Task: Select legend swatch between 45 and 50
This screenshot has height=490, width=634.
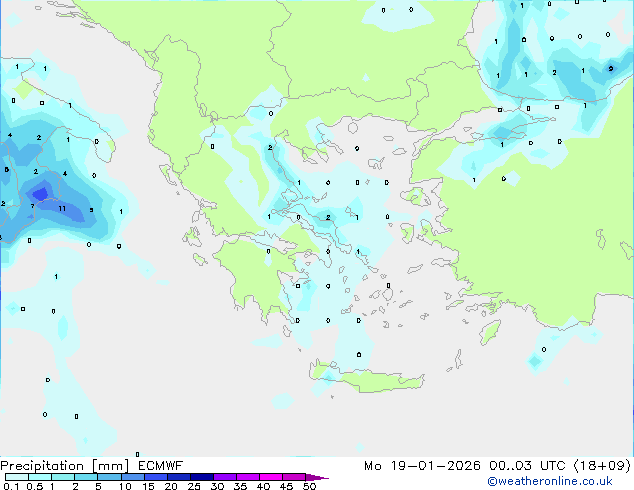Action: pos(294,477)
